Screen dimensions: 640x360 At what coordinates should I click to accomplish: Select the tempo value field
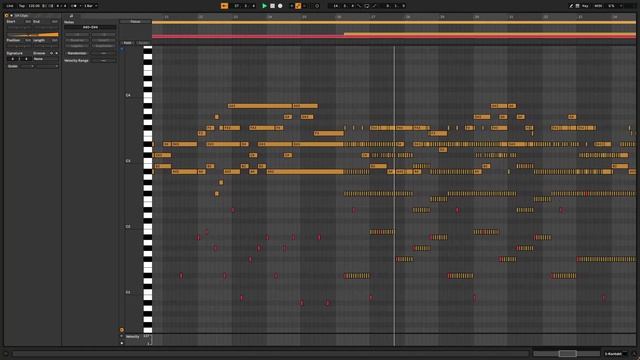point(34,6)
